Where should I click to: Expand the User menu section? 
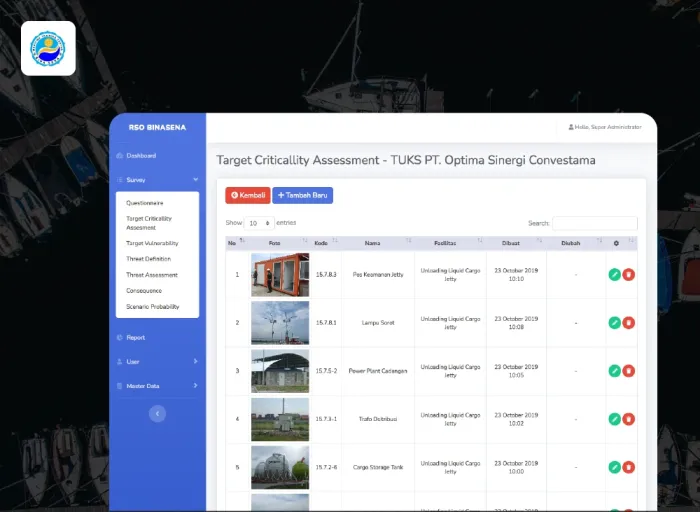(x=157, y=362)
